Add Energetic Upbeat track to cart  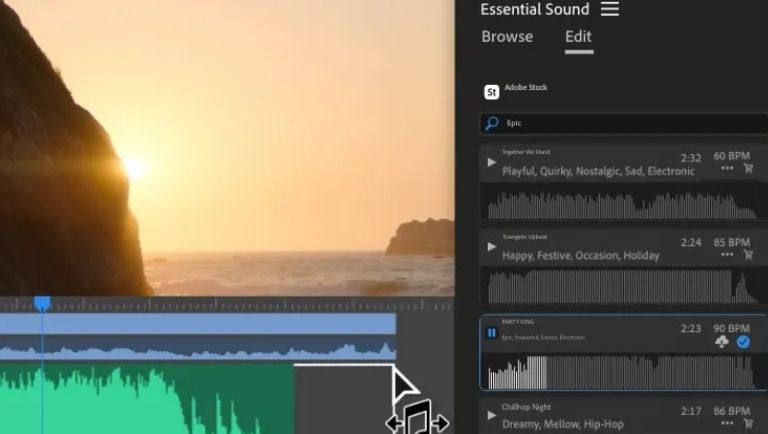(748, 254)
